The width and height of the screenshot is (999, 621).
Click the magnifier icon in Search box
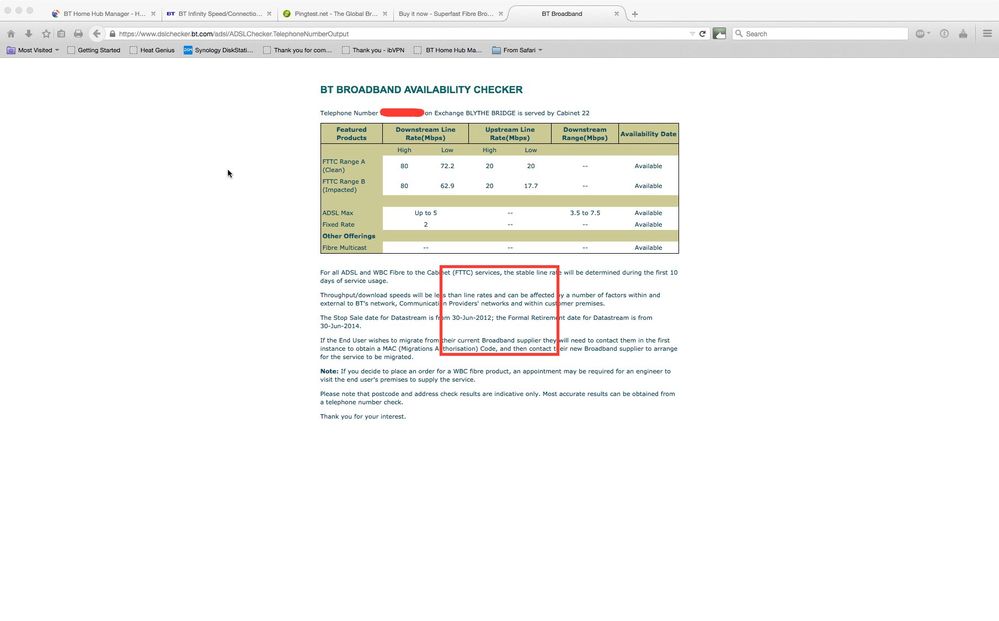pos(739,34)
